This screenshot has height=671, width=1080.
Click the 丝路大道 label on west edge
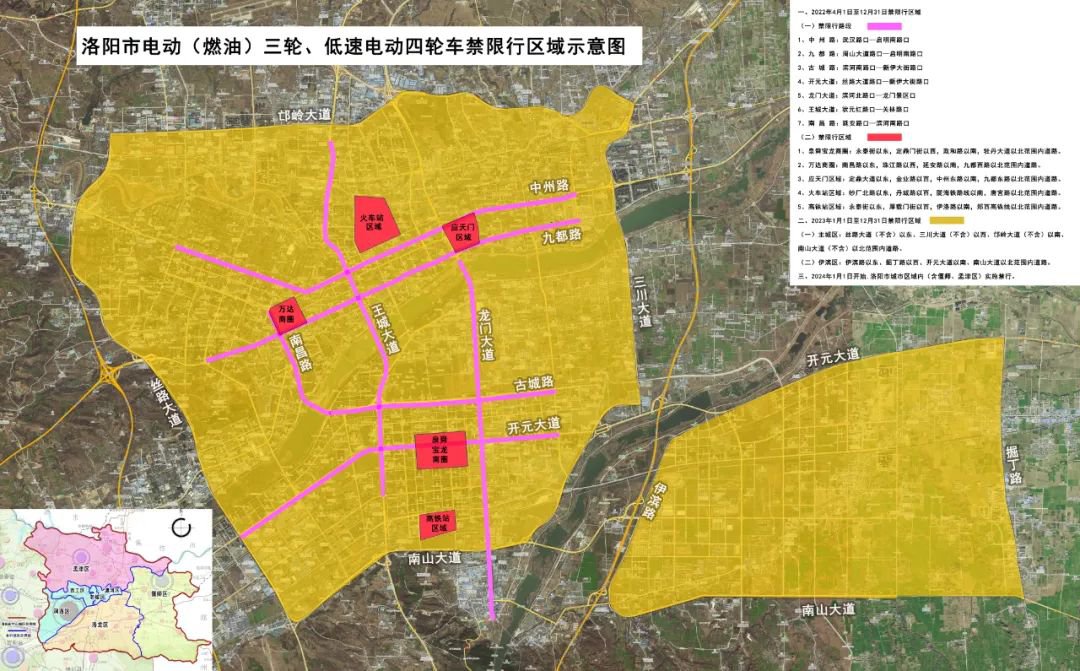(x=167, y=400)
